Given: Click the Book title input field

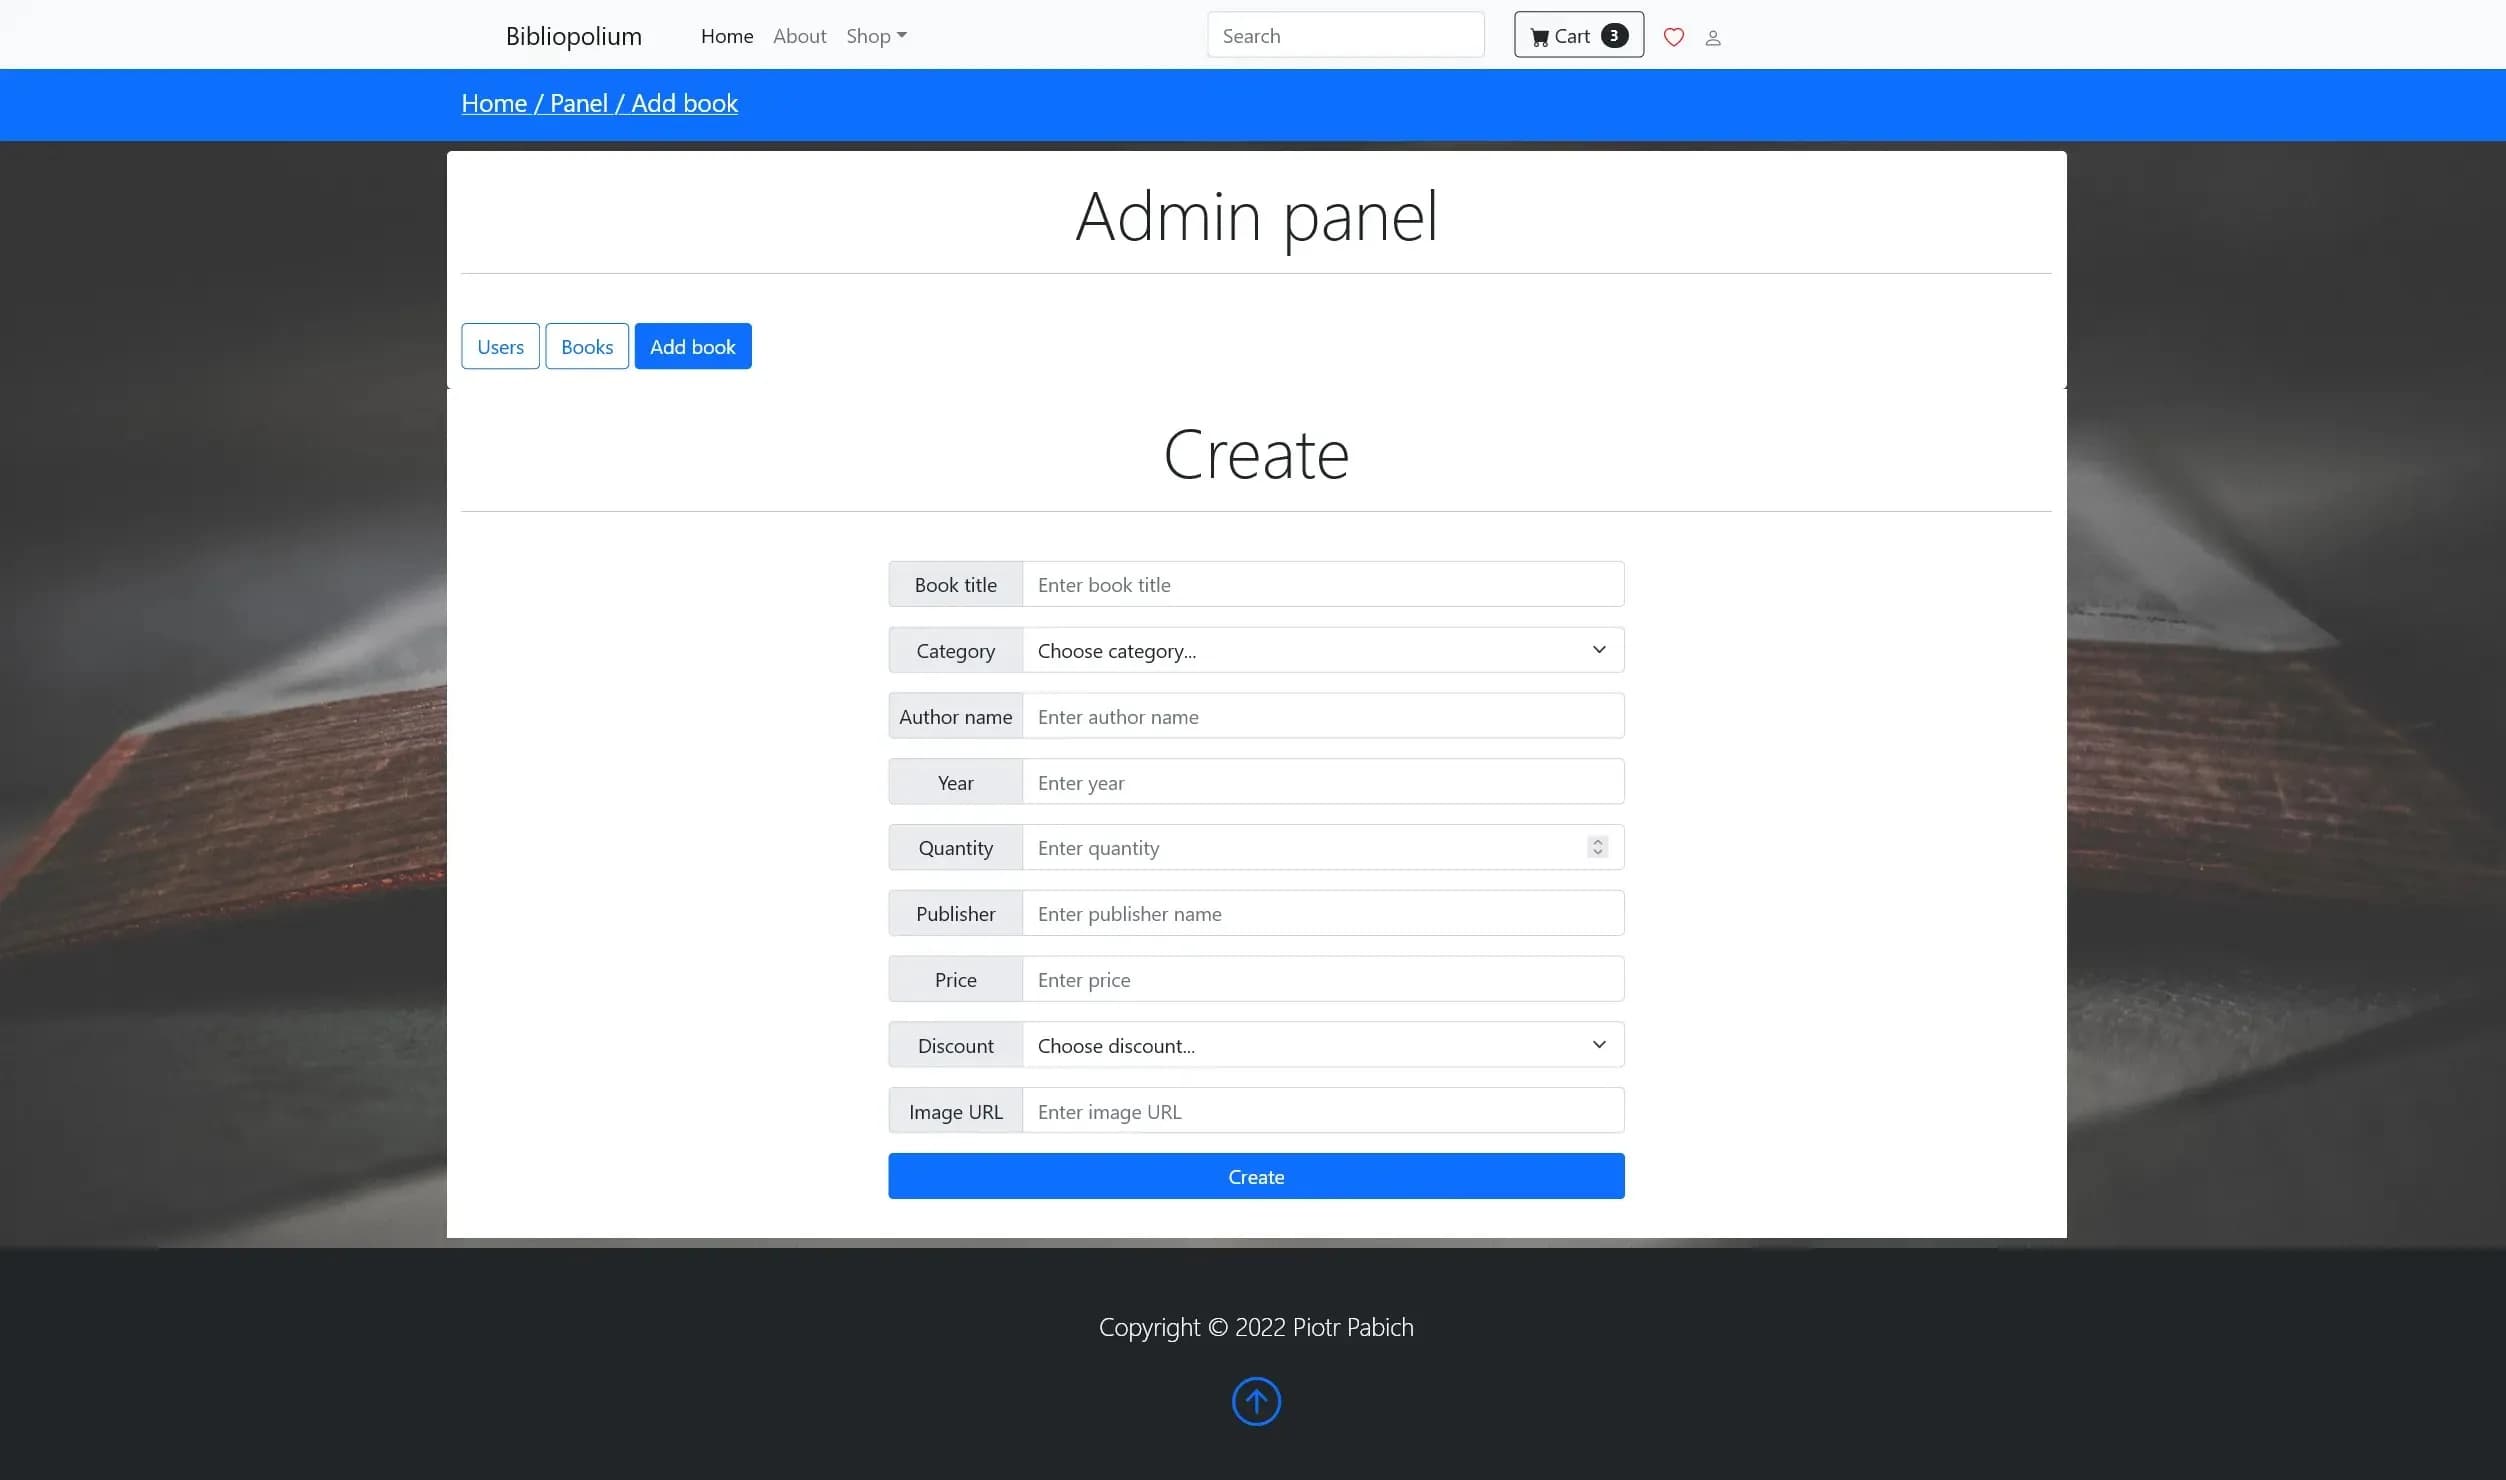Looking at the screenshot, I should point(1323,583).
